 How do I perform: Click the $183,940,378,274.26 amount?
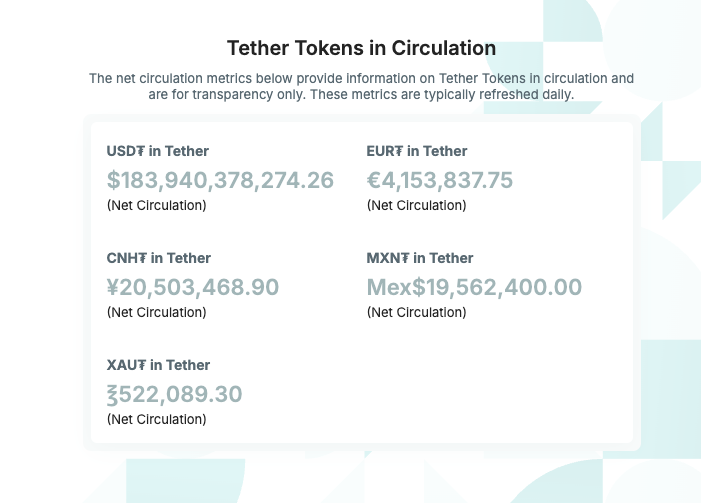(x=220, y=180)
